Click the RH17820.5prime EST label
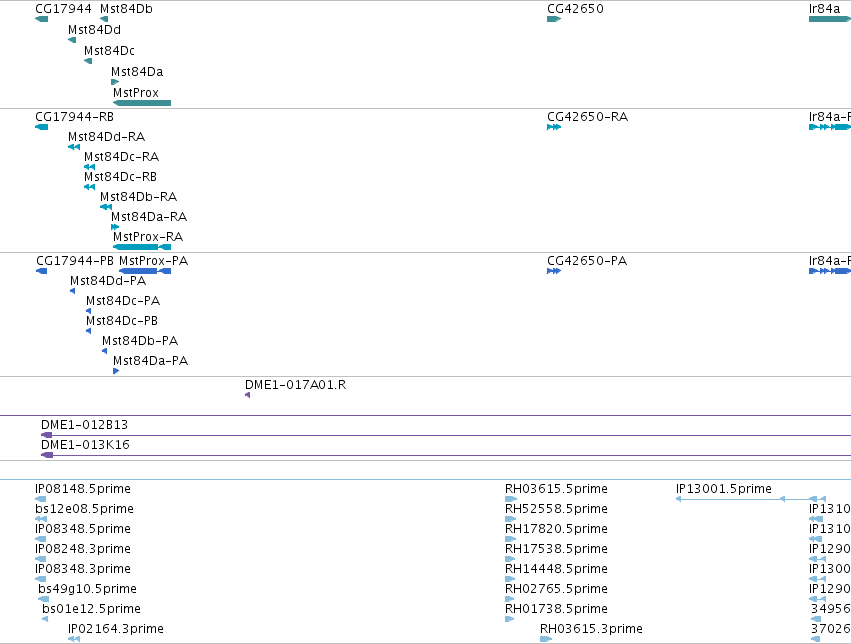 click(556, 529)
